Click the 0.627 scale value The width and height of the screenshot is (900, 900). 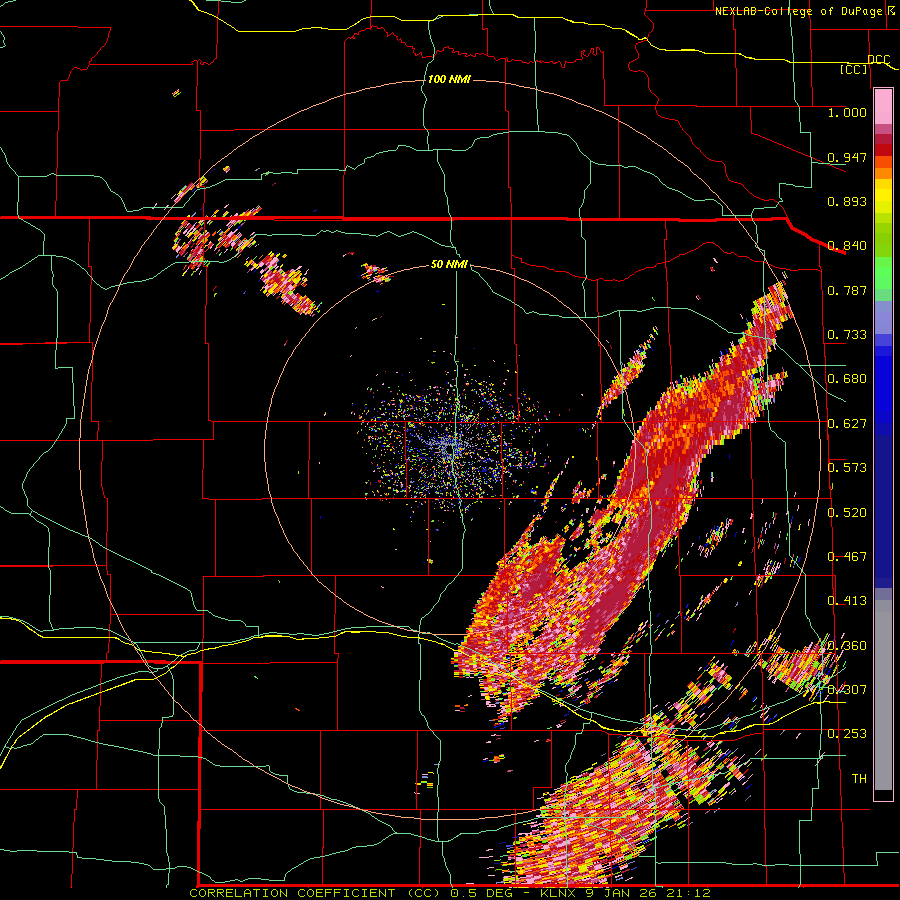pyautogui.click(x=847, y=424)
